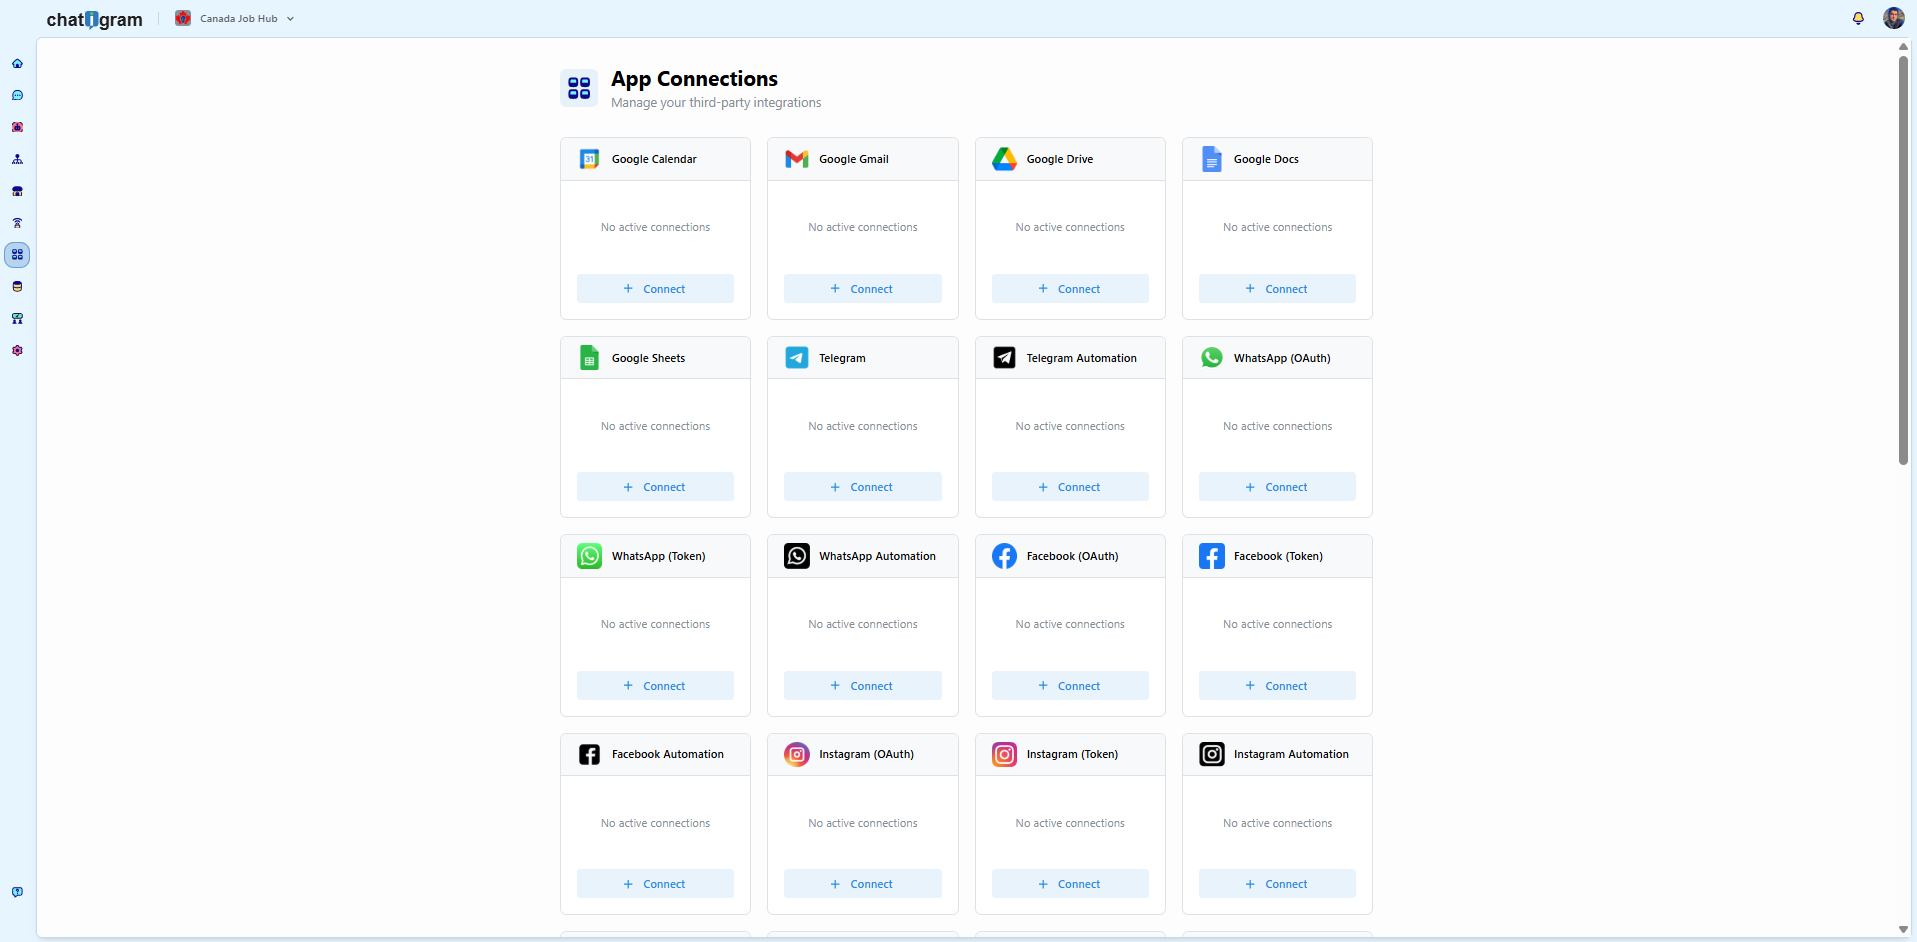Click the 'App Connections' page heading

tap(694, 79)
